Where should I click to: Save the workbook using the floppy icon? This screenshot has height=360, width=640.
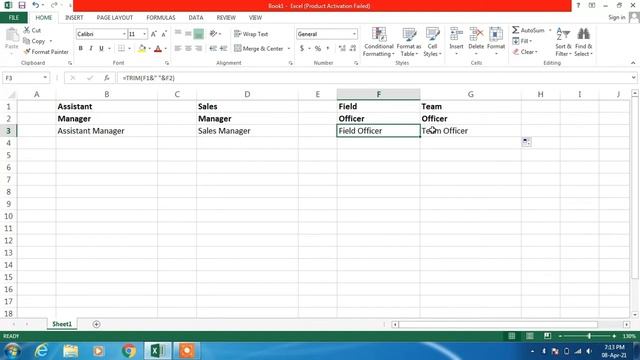[x=22, y=5]
